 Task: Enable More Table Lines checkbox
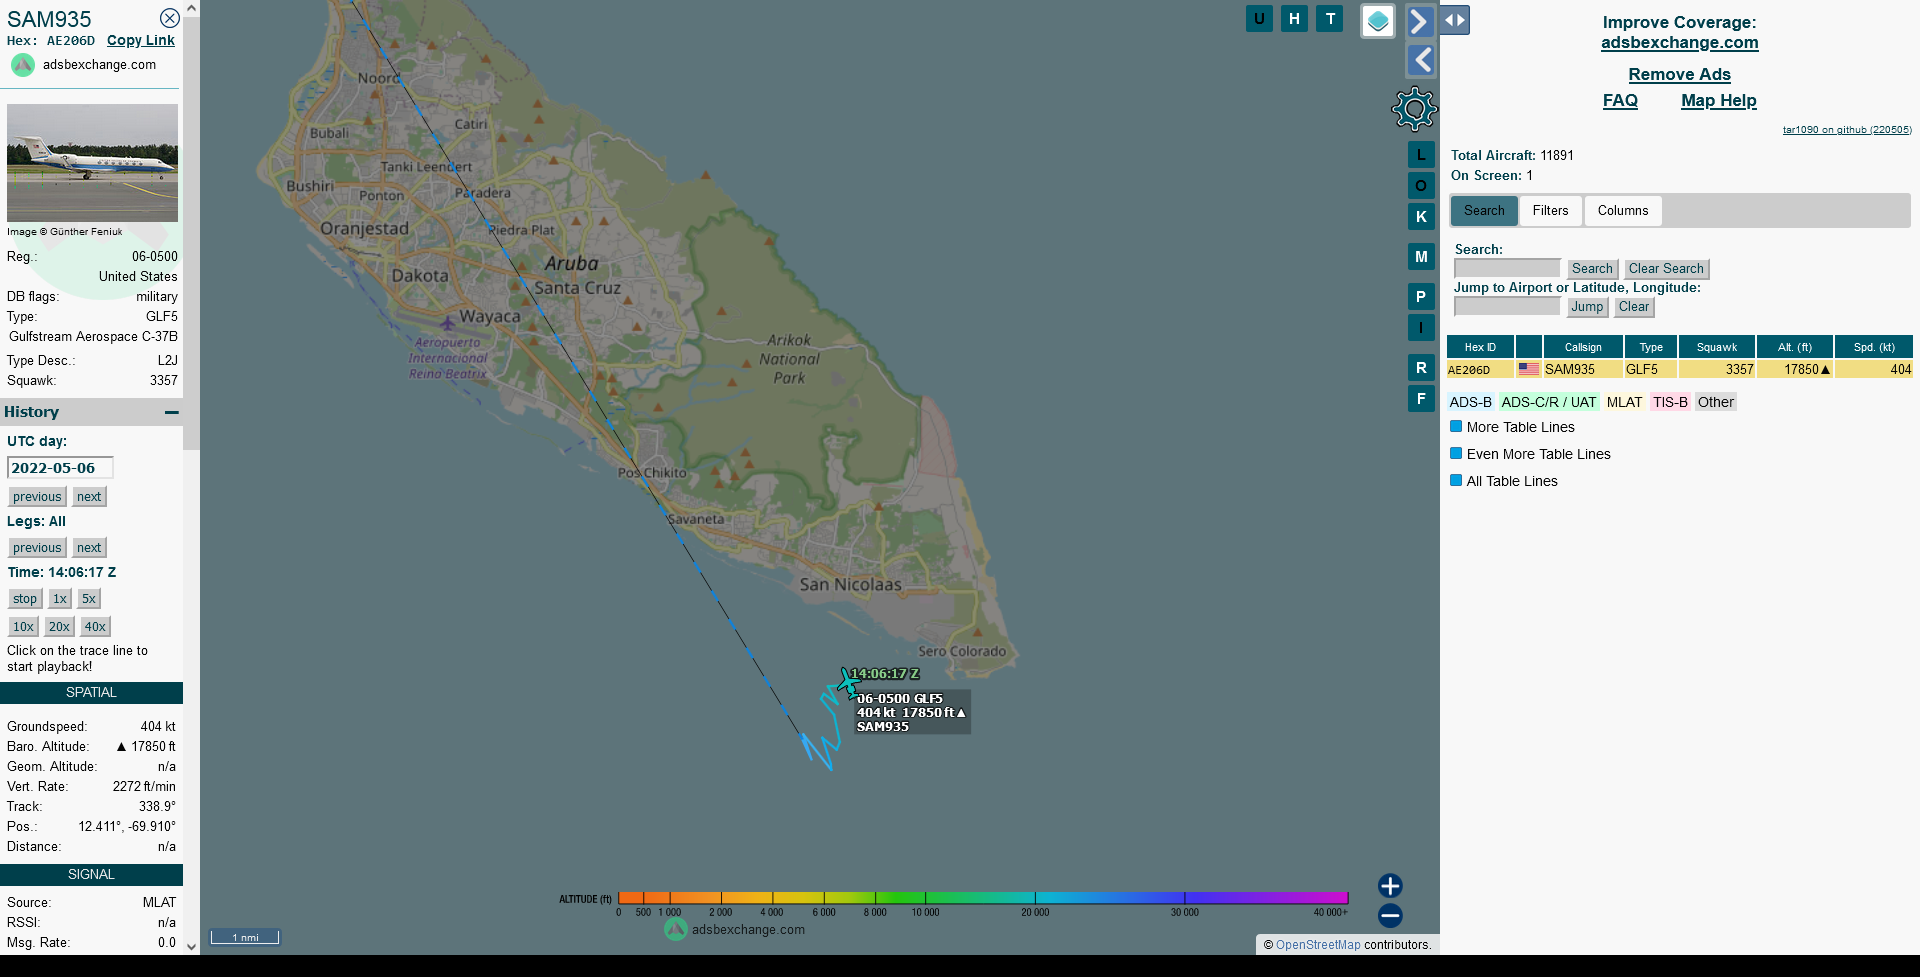click(1456, 426)
